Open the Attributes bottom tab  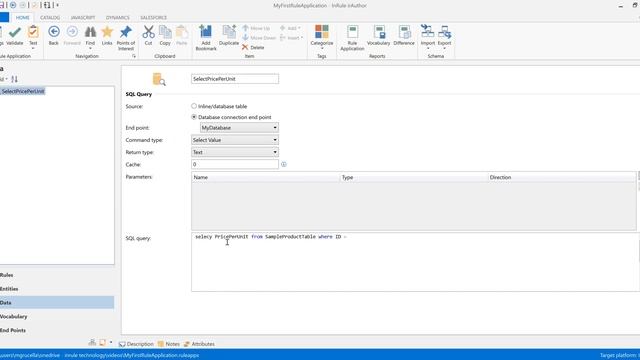click(x=199, y=344)
